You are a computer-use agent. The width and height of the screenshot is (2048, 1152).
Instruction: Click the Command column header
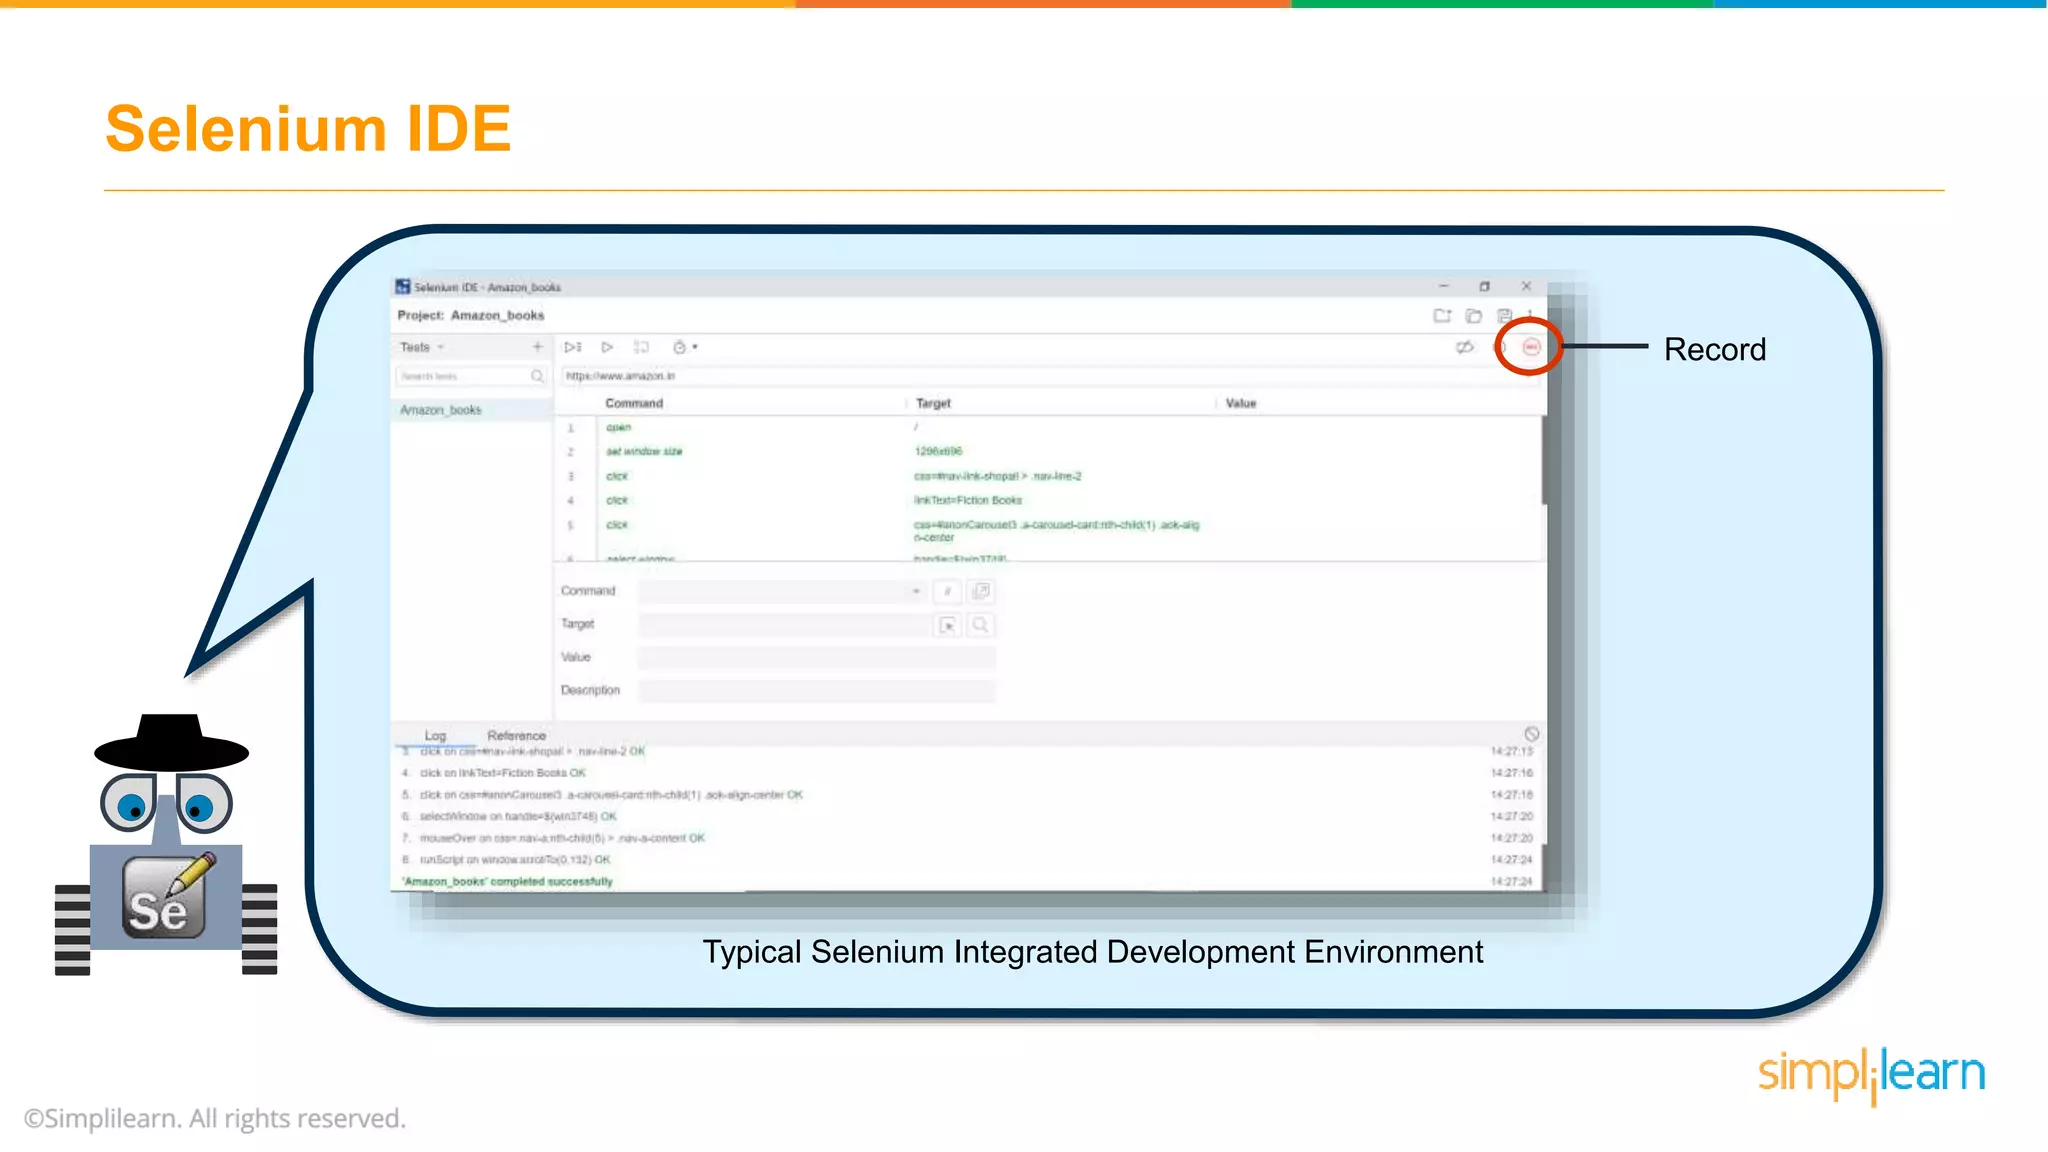(634, 403)
